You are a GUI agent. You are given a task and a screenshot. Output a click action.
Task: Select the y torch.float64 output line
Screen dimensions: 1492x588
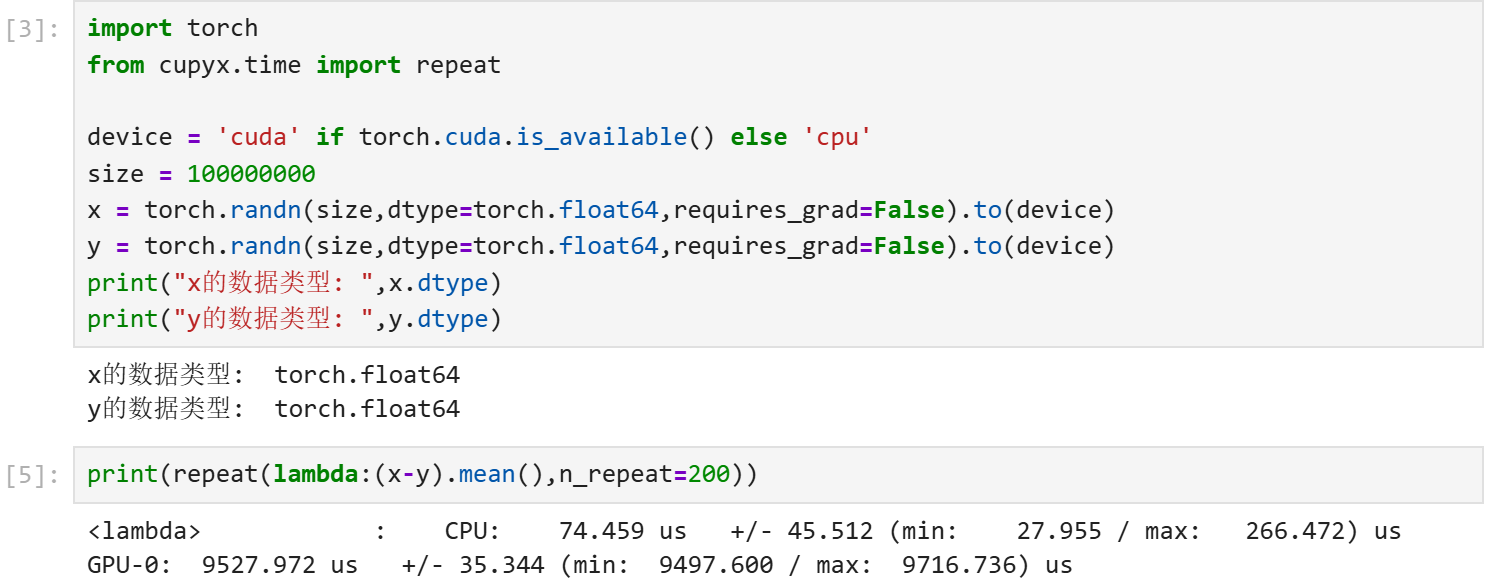pos(274,409)
